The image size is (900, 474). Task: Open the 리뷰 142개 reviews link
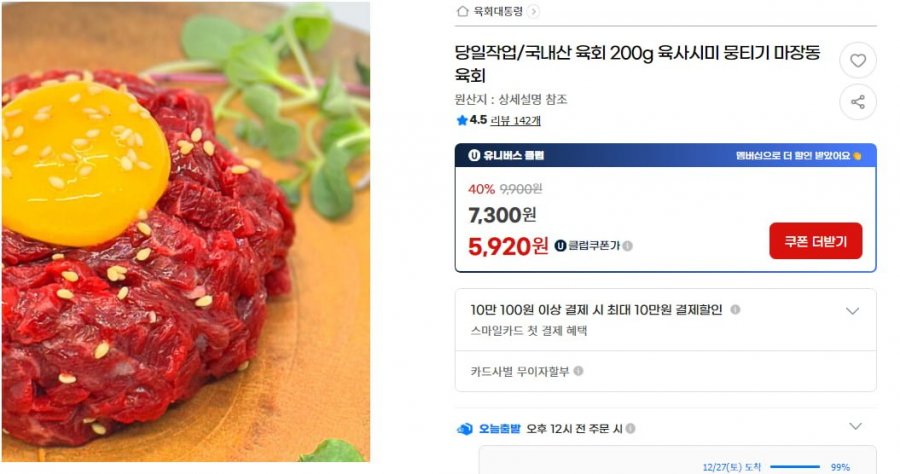515,120
